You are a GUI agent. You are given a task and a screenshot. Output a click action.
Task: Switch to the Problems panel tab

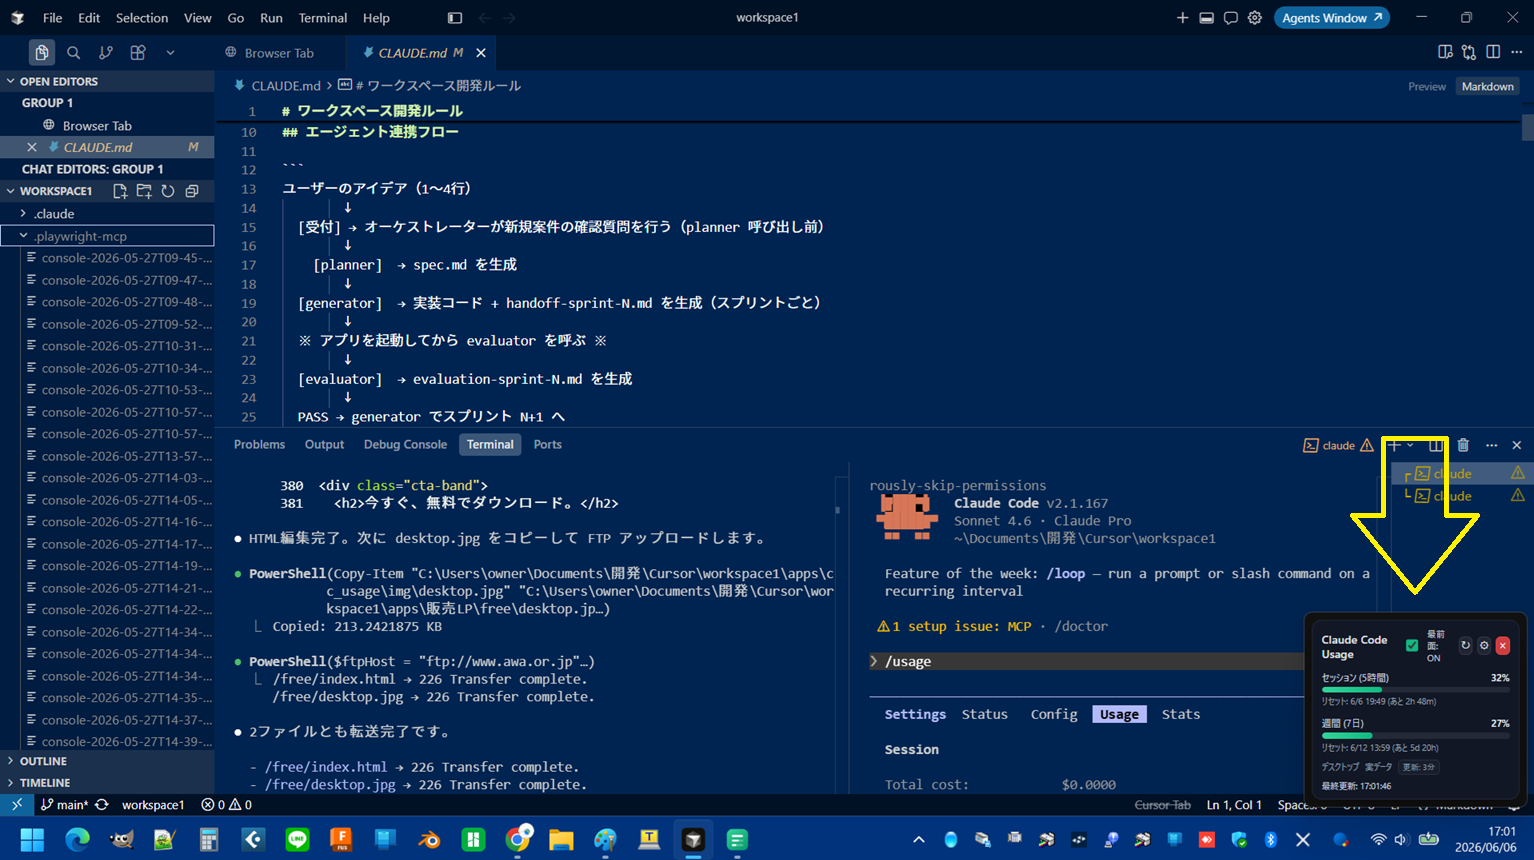coord(259,445)
